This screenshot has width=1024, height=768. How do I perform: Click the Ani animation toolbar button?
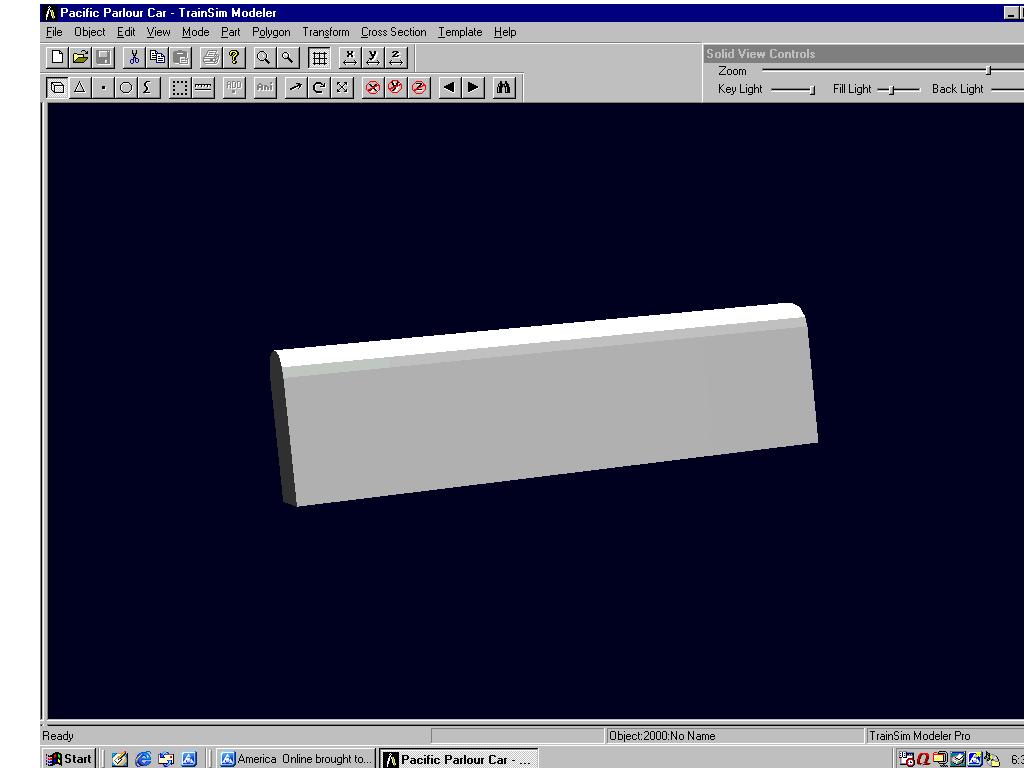click(x=264, y=88)
